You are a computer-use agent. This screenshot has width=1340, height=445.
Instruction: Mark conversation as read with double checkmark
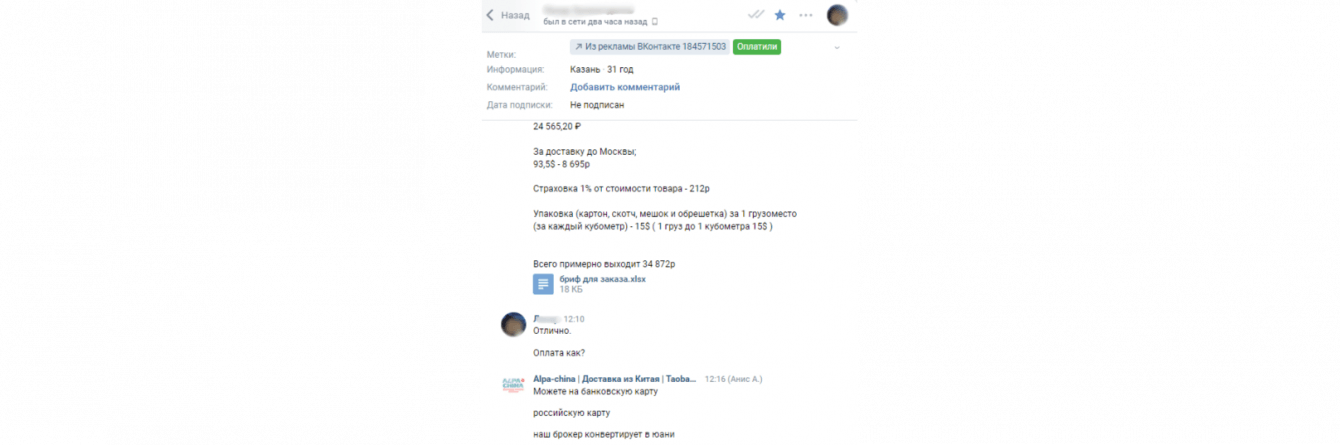[x=756, y=15]
